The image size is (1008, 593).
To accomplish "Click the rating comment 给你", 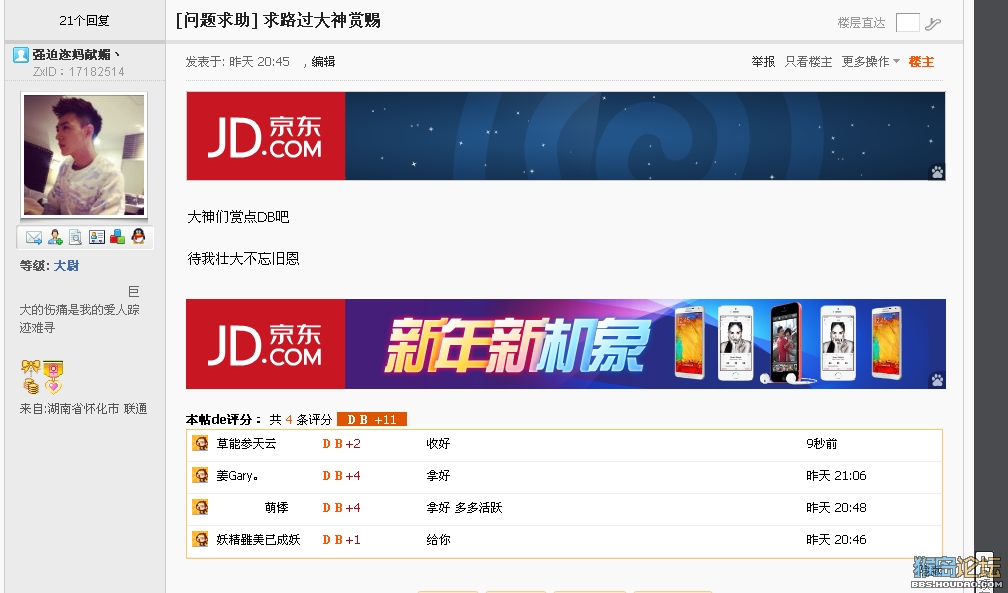I will (x=438, y=540).
